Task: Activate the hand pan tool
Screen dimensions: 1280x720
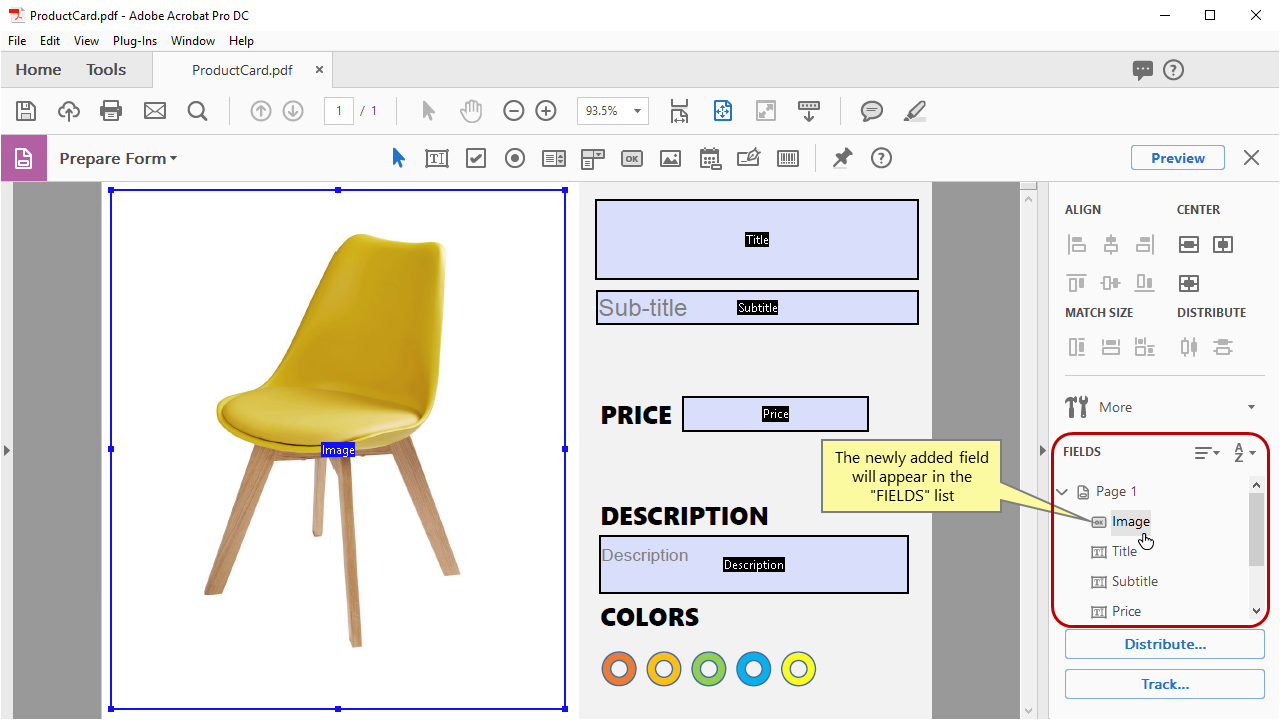Action: (470, 111)
